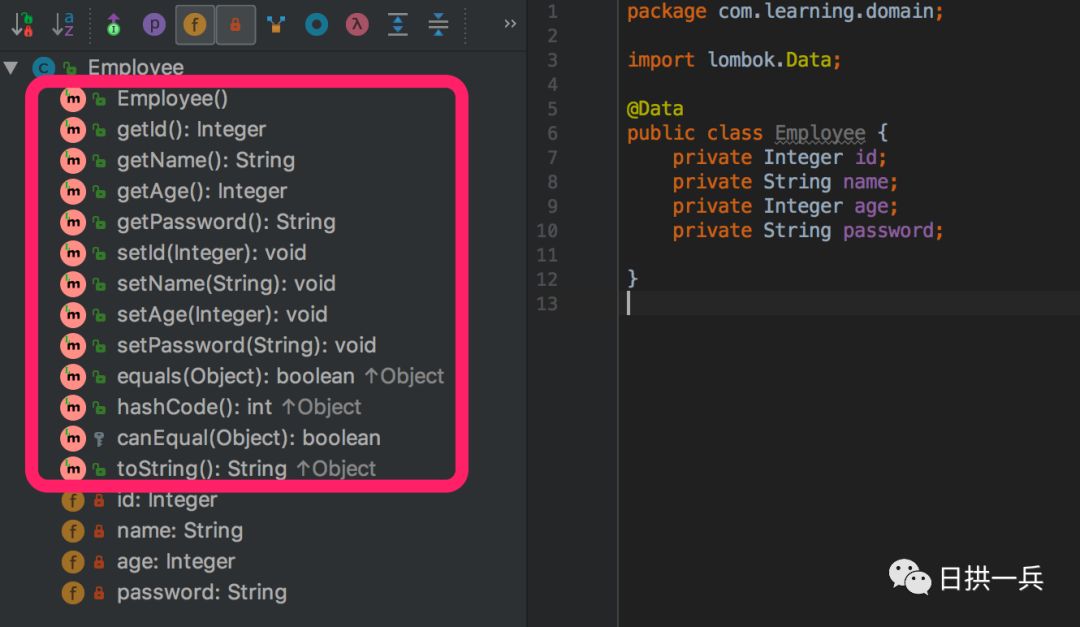Select getPassword(): String method

click(x=226, y=222)
